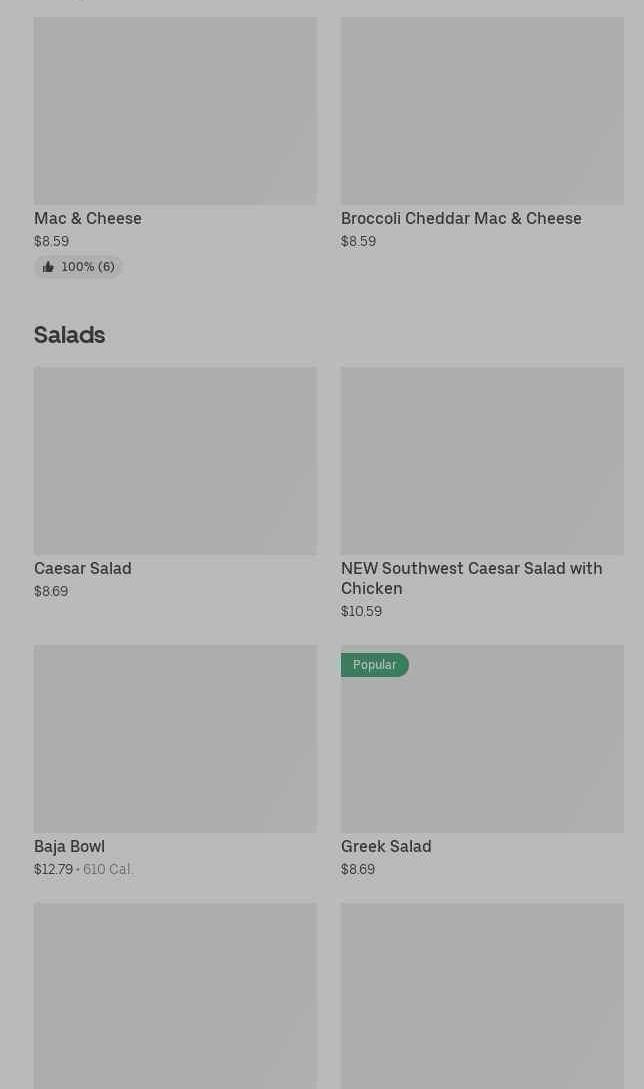
Task: Open the Baja Bowl item image
Action: click(x=175, y=738)
